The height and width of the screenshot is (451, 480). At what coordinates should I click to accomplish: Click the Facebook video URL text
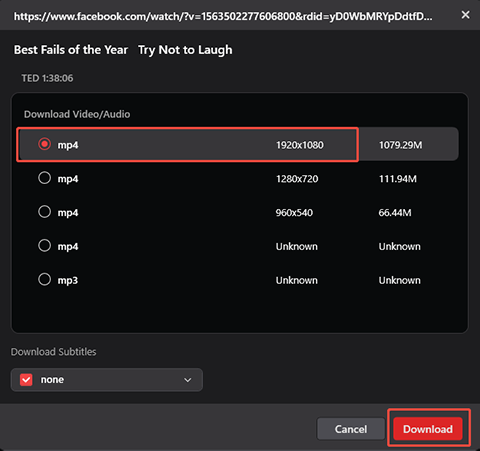pos(223,16)
